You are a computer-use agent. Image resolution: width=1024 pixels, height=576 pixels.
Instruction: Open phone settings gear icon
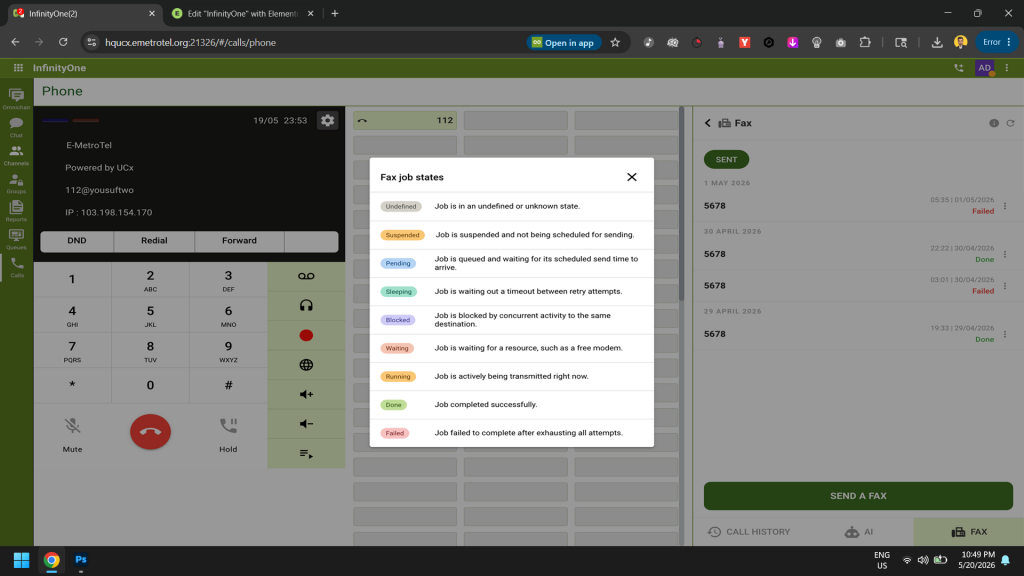327,120
